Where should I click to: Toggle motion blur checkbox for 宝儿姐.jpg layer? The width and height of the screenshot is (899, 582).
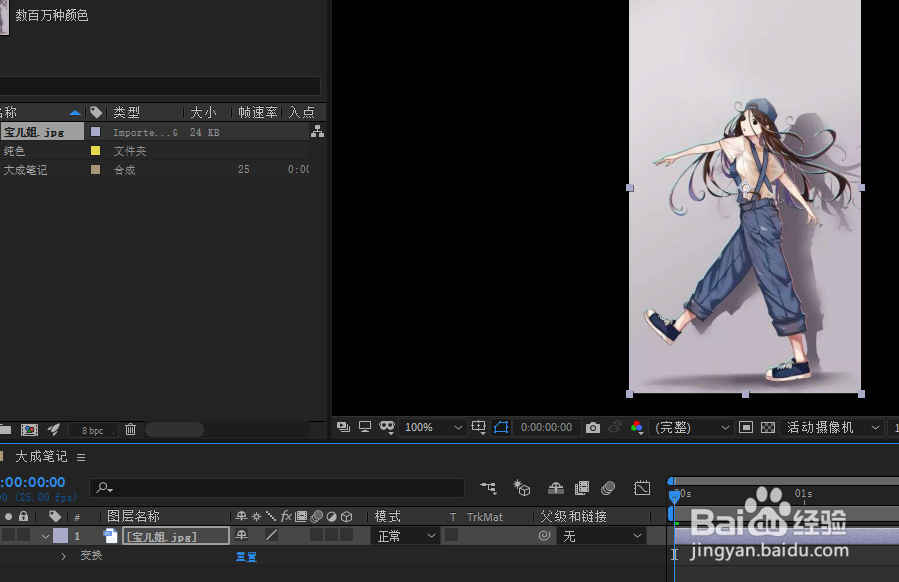316,535
